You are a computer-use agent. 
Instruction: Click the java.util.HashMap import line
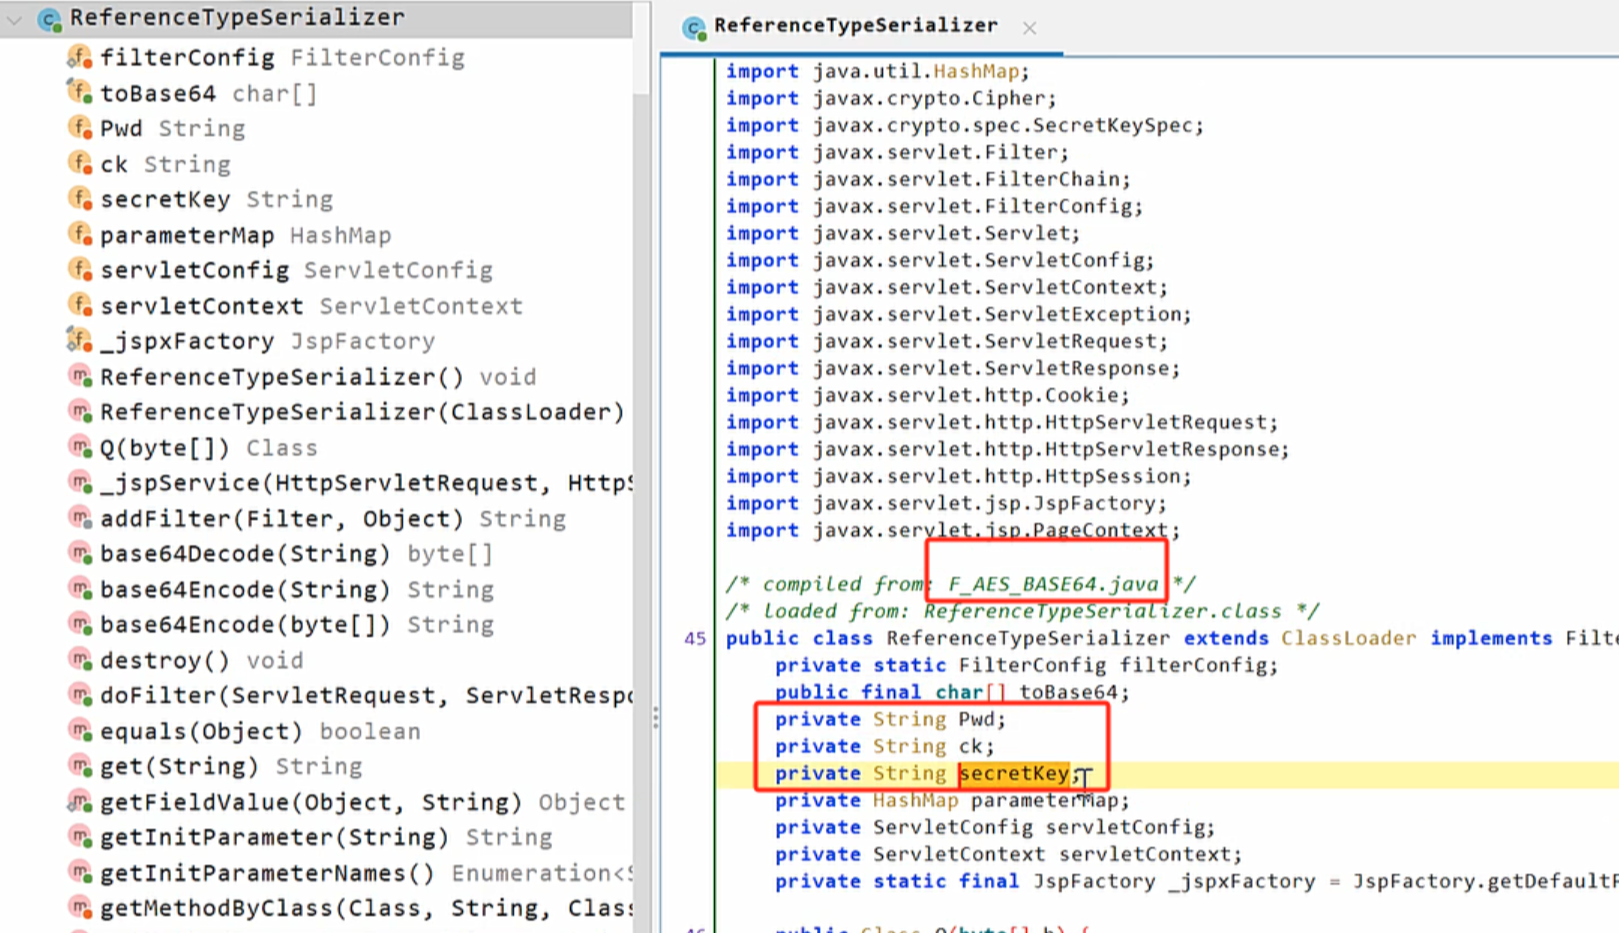[877, 71]
